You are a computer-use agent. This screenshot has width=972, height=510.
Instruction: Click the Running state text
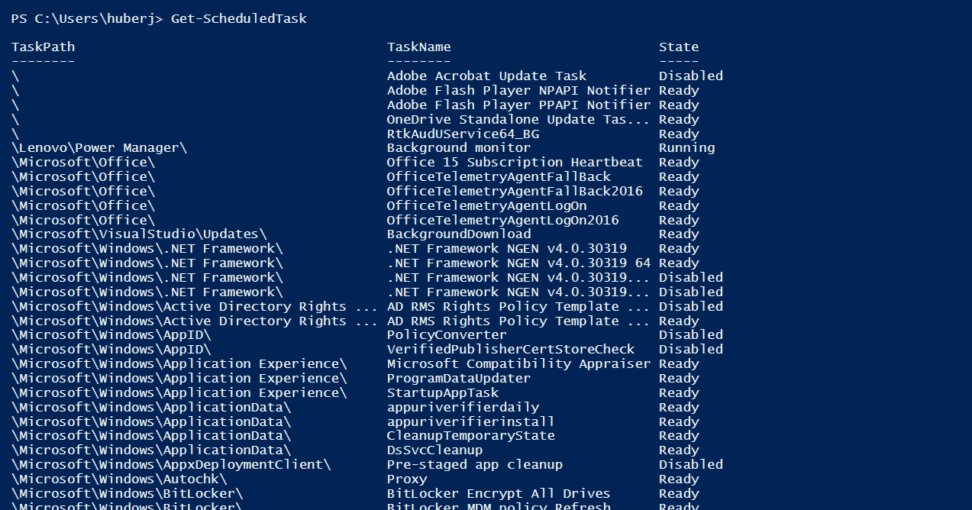pos(686,148)
